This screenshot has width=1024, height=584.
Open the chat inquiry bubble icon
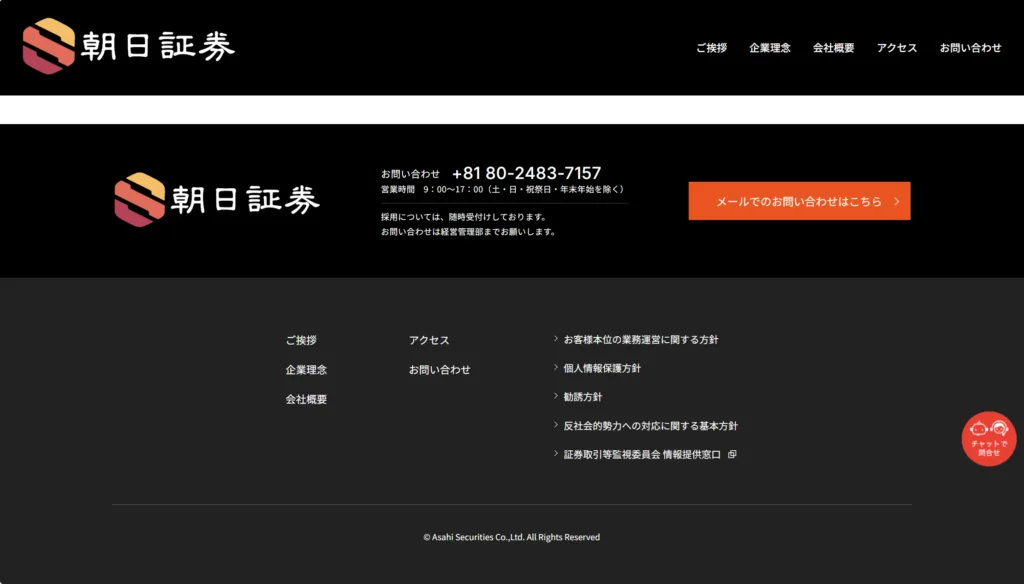988,438
